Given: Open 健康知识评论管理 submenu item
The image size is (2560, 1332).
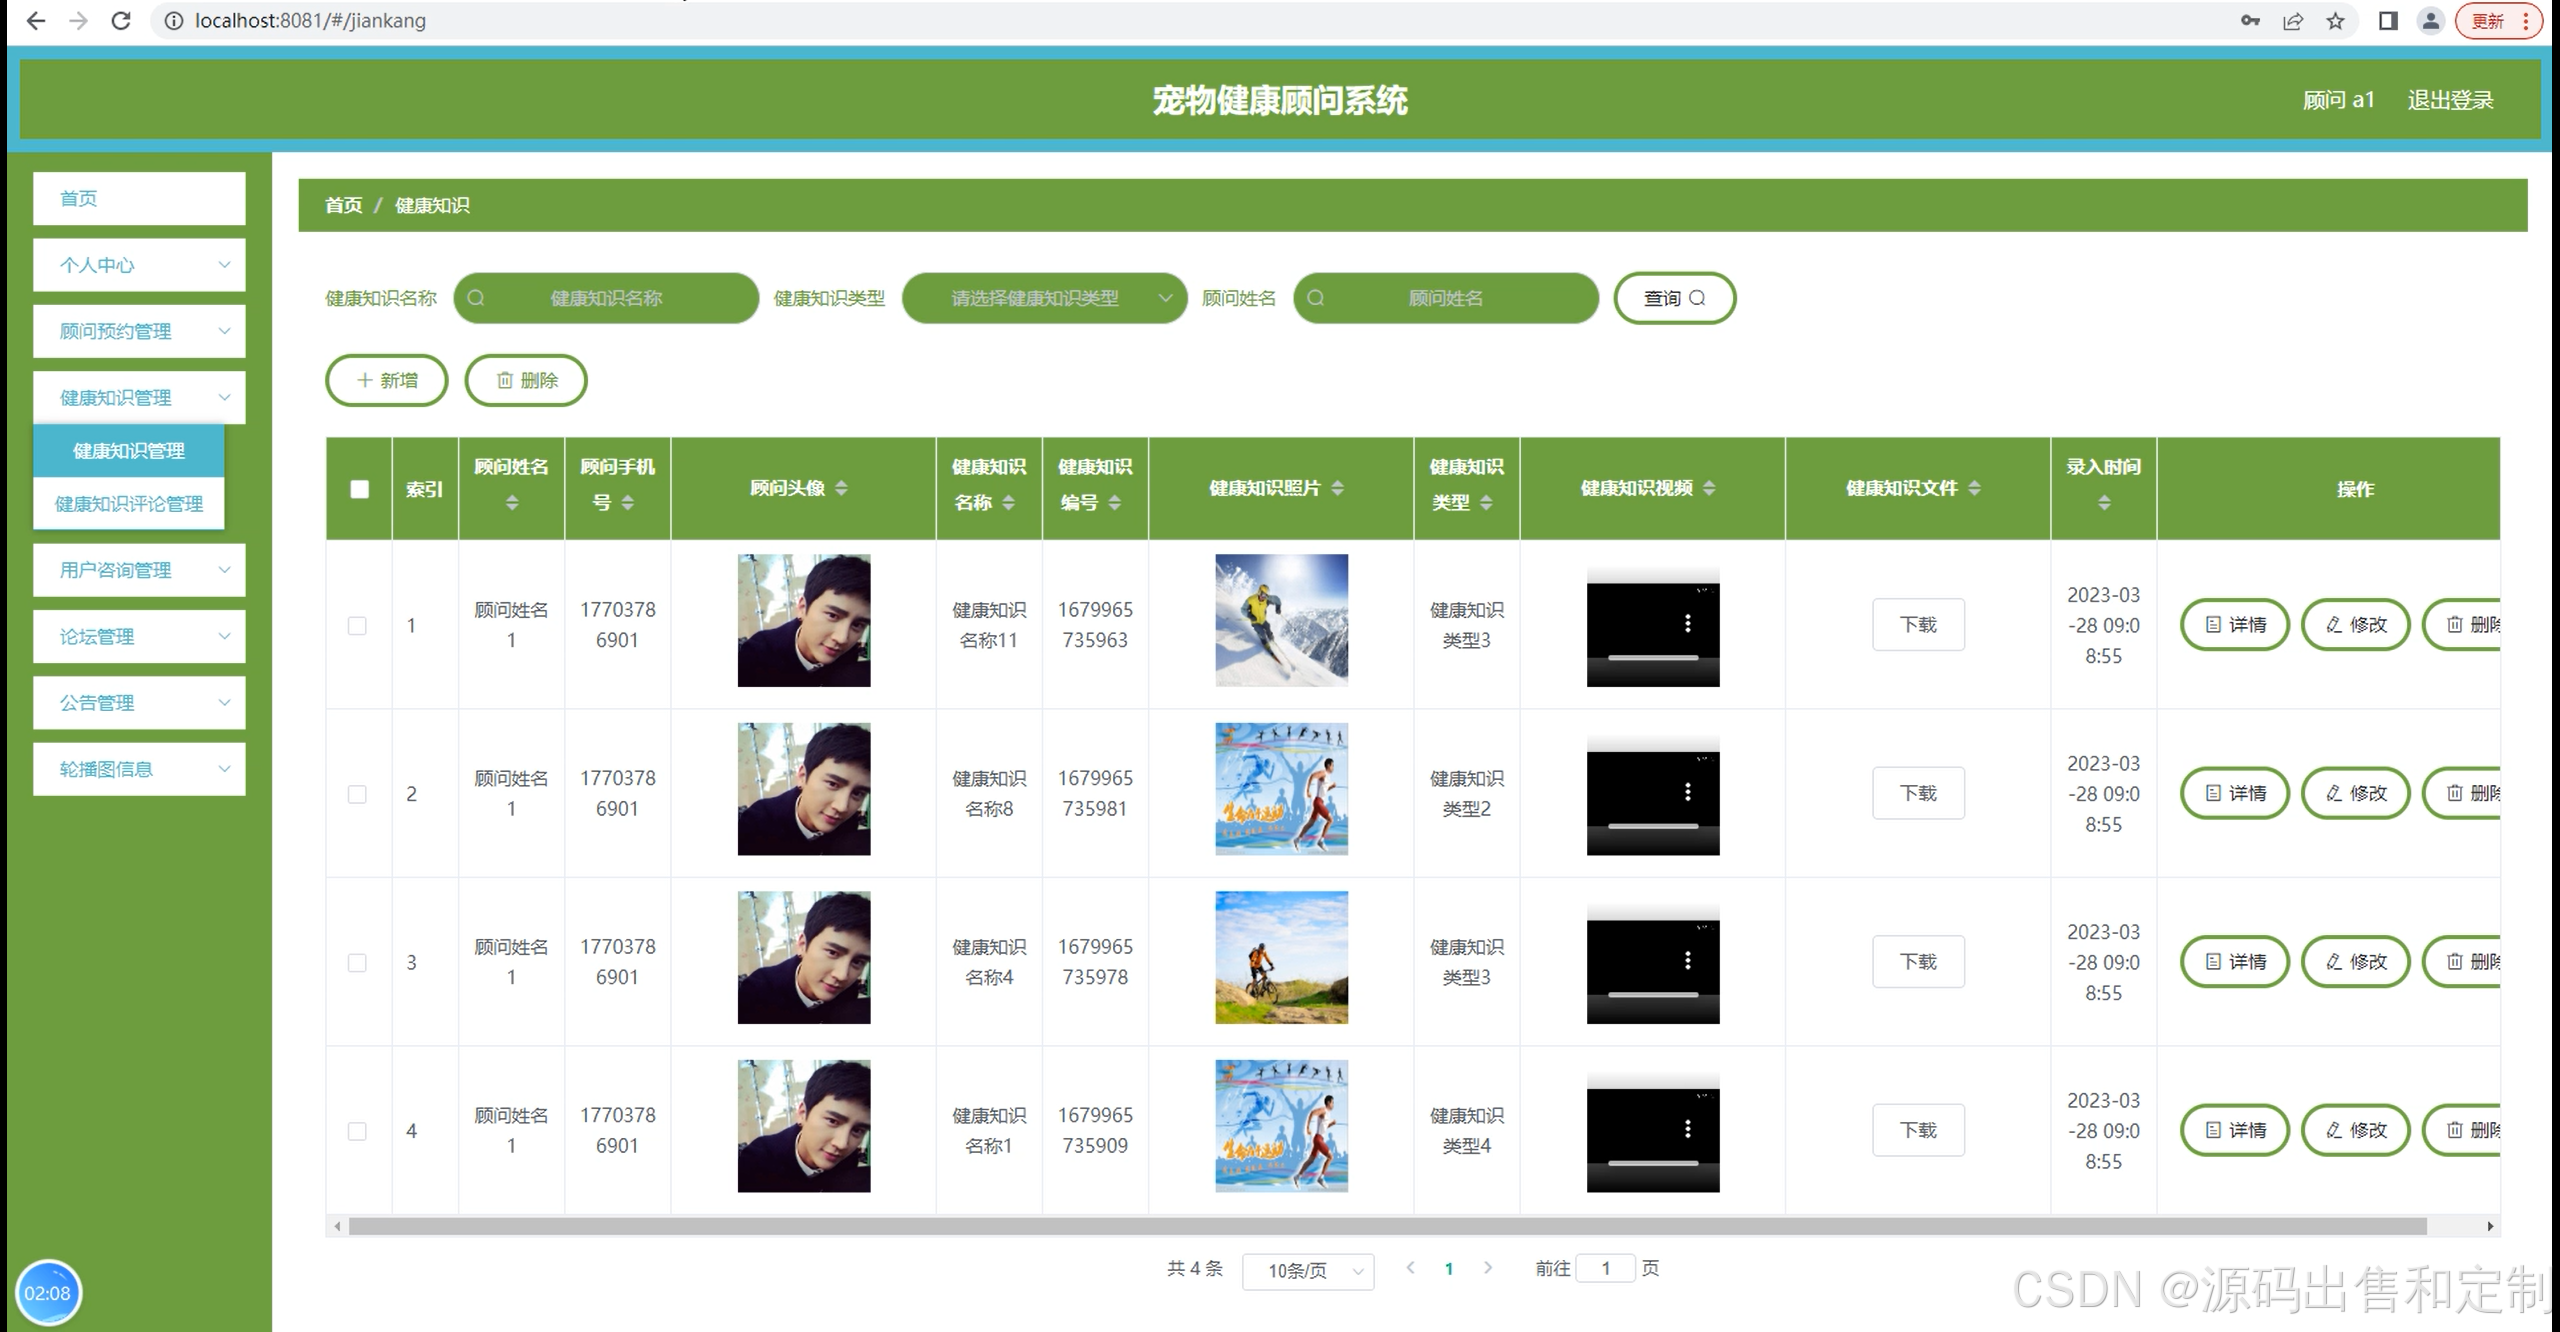Looking at the screenshot, I should tap(129, 504).
